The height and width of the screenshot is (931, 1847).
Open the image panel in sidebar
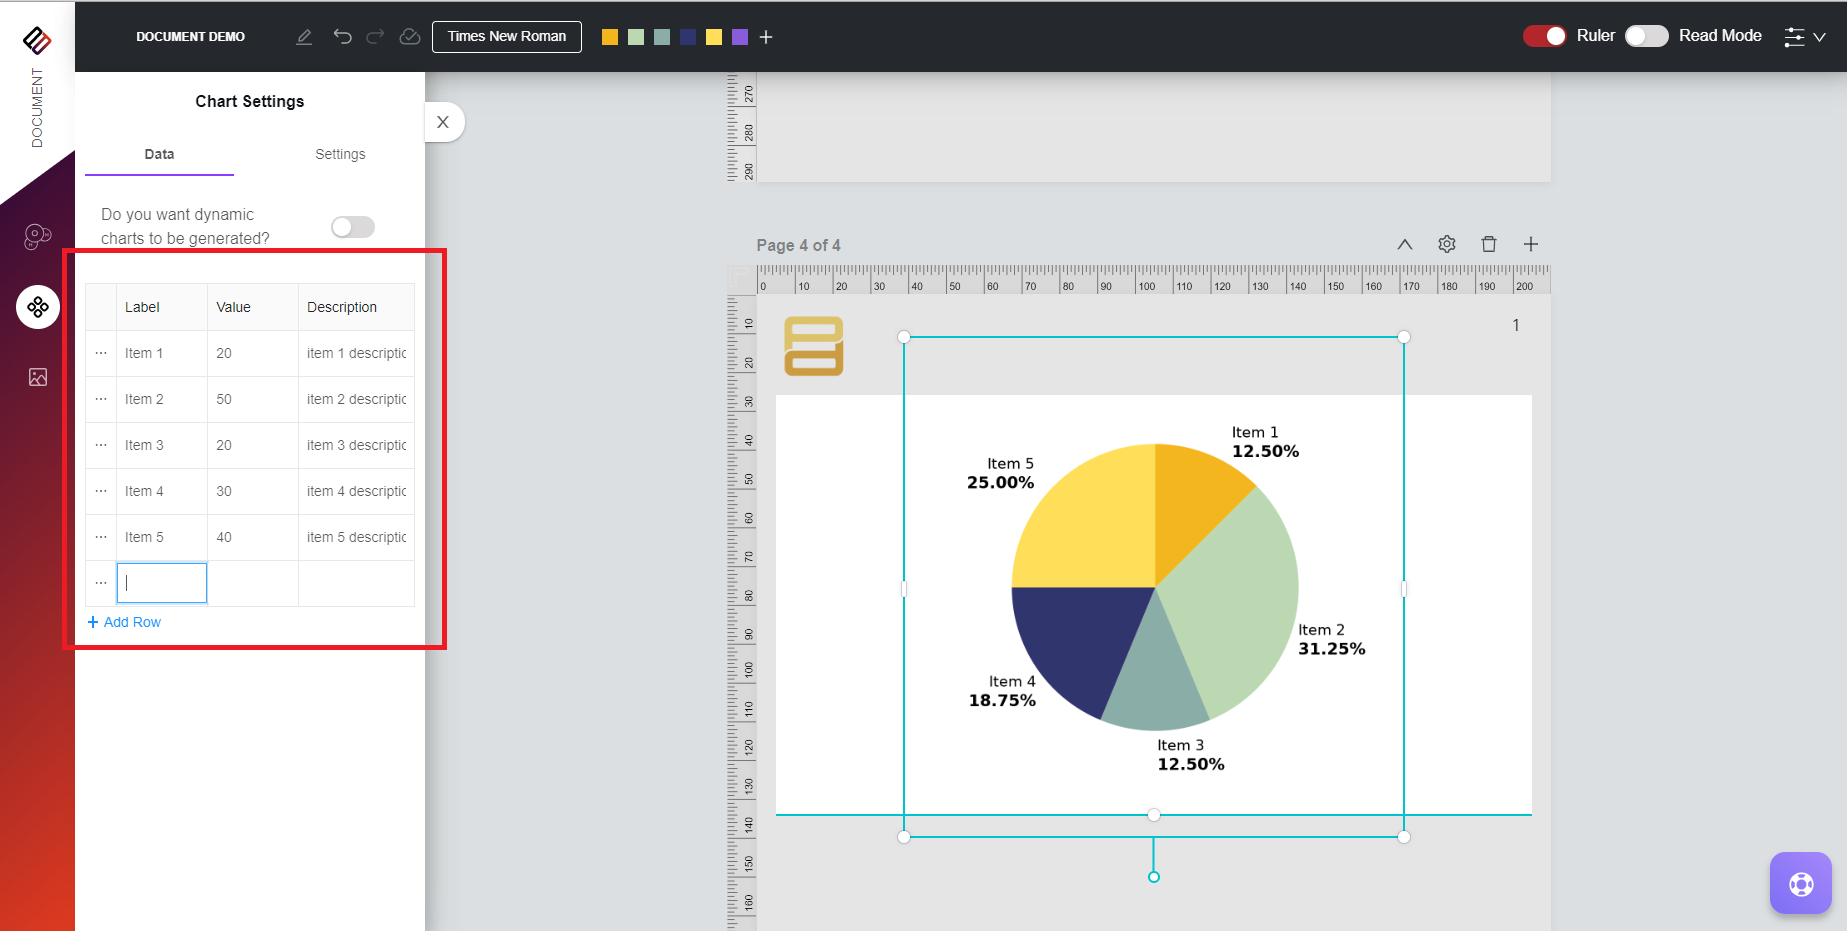pyautogui.click(x=38, y=377)
